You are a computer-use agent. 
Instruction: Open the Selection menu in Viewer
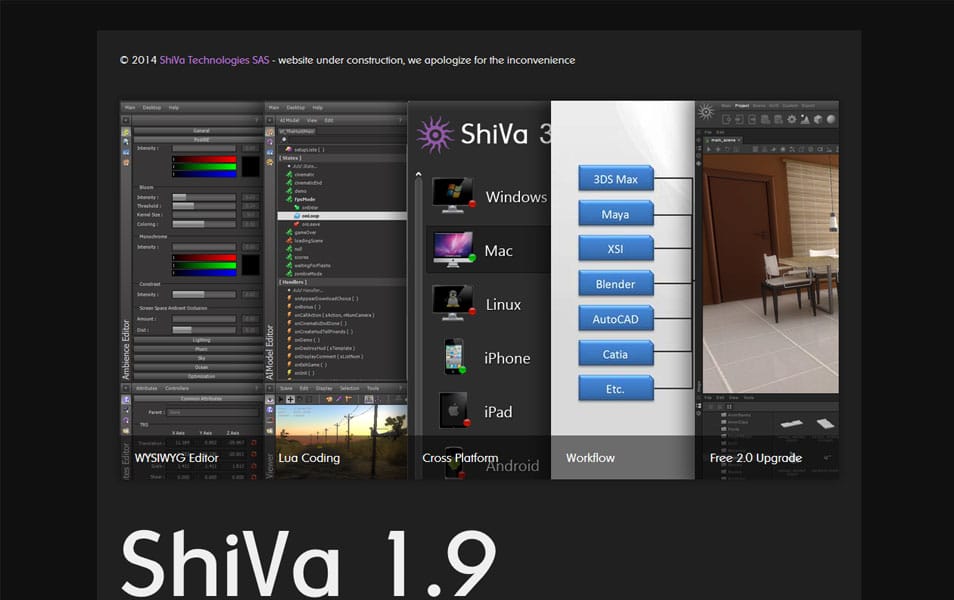pos(349,388)
